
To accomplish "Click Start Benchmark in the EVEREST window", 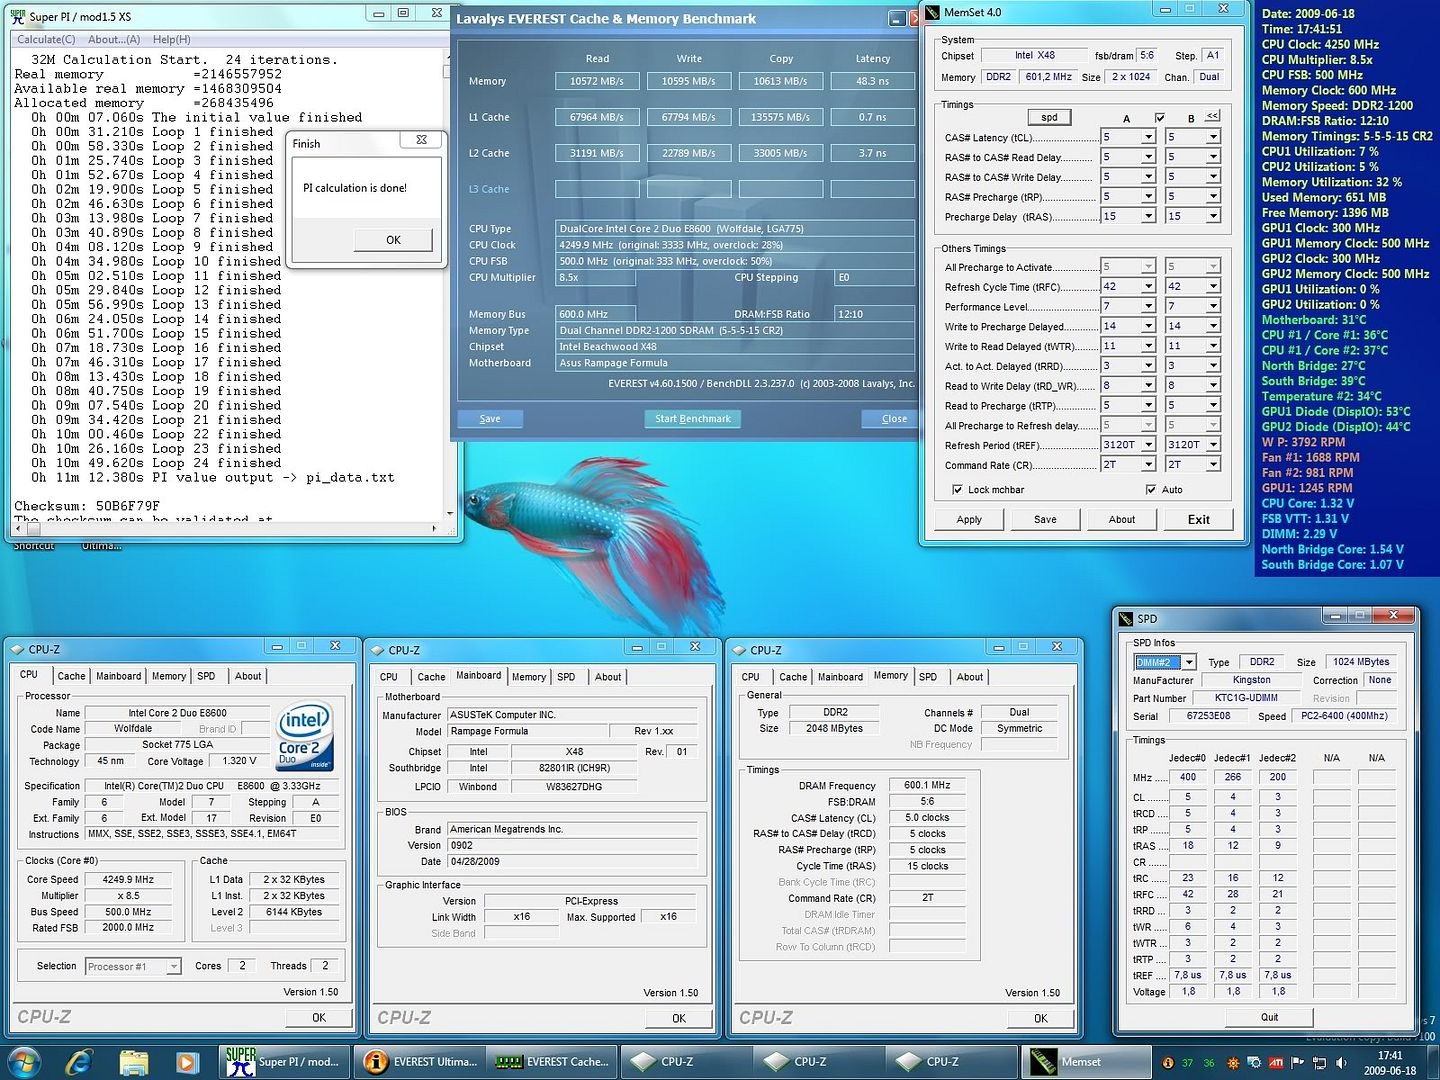I will coord(692,419).
